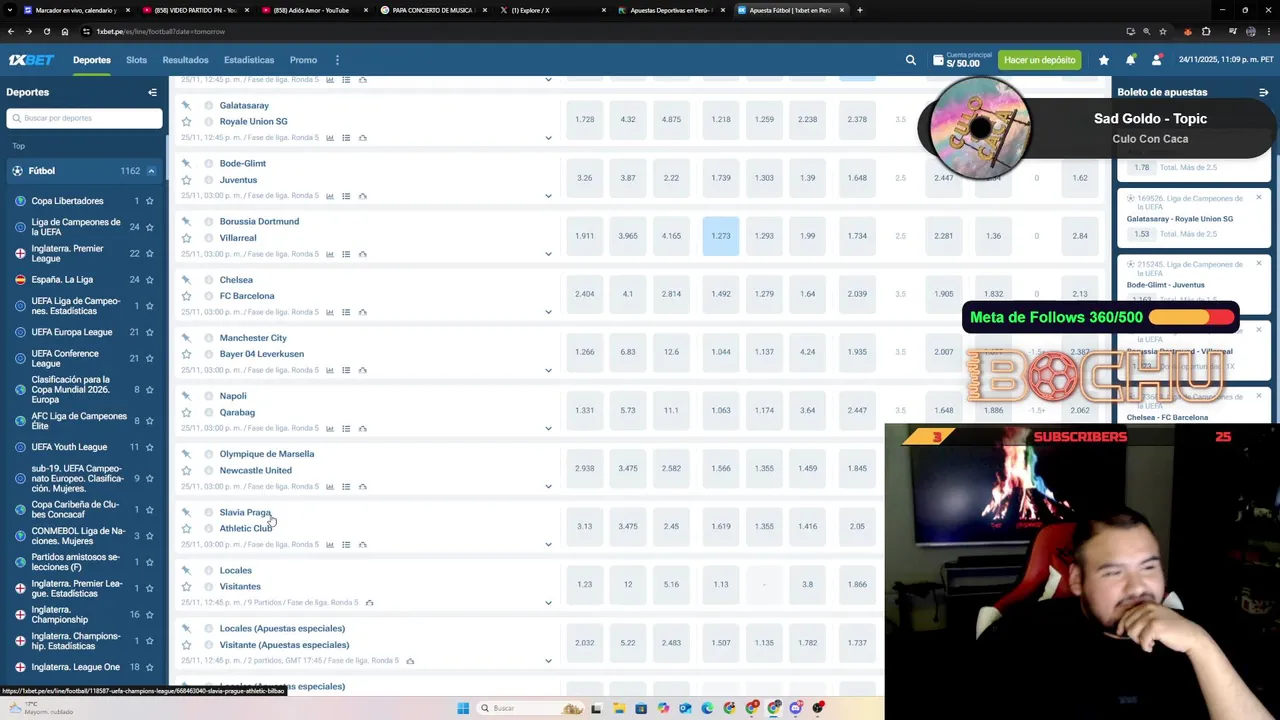Select odds 1.273 for Borussia Dortmund match
The width and height of the screenshot is (1280, 720).
(721, 236)
